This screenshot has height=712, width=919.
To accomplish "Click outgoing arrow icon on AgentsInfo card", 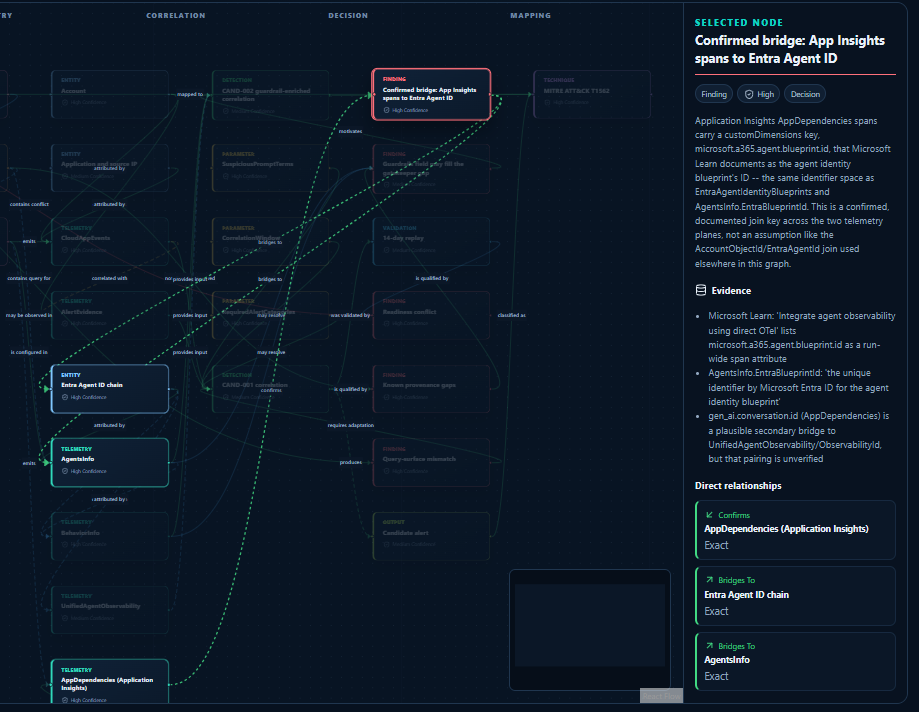I will point(709,646).
